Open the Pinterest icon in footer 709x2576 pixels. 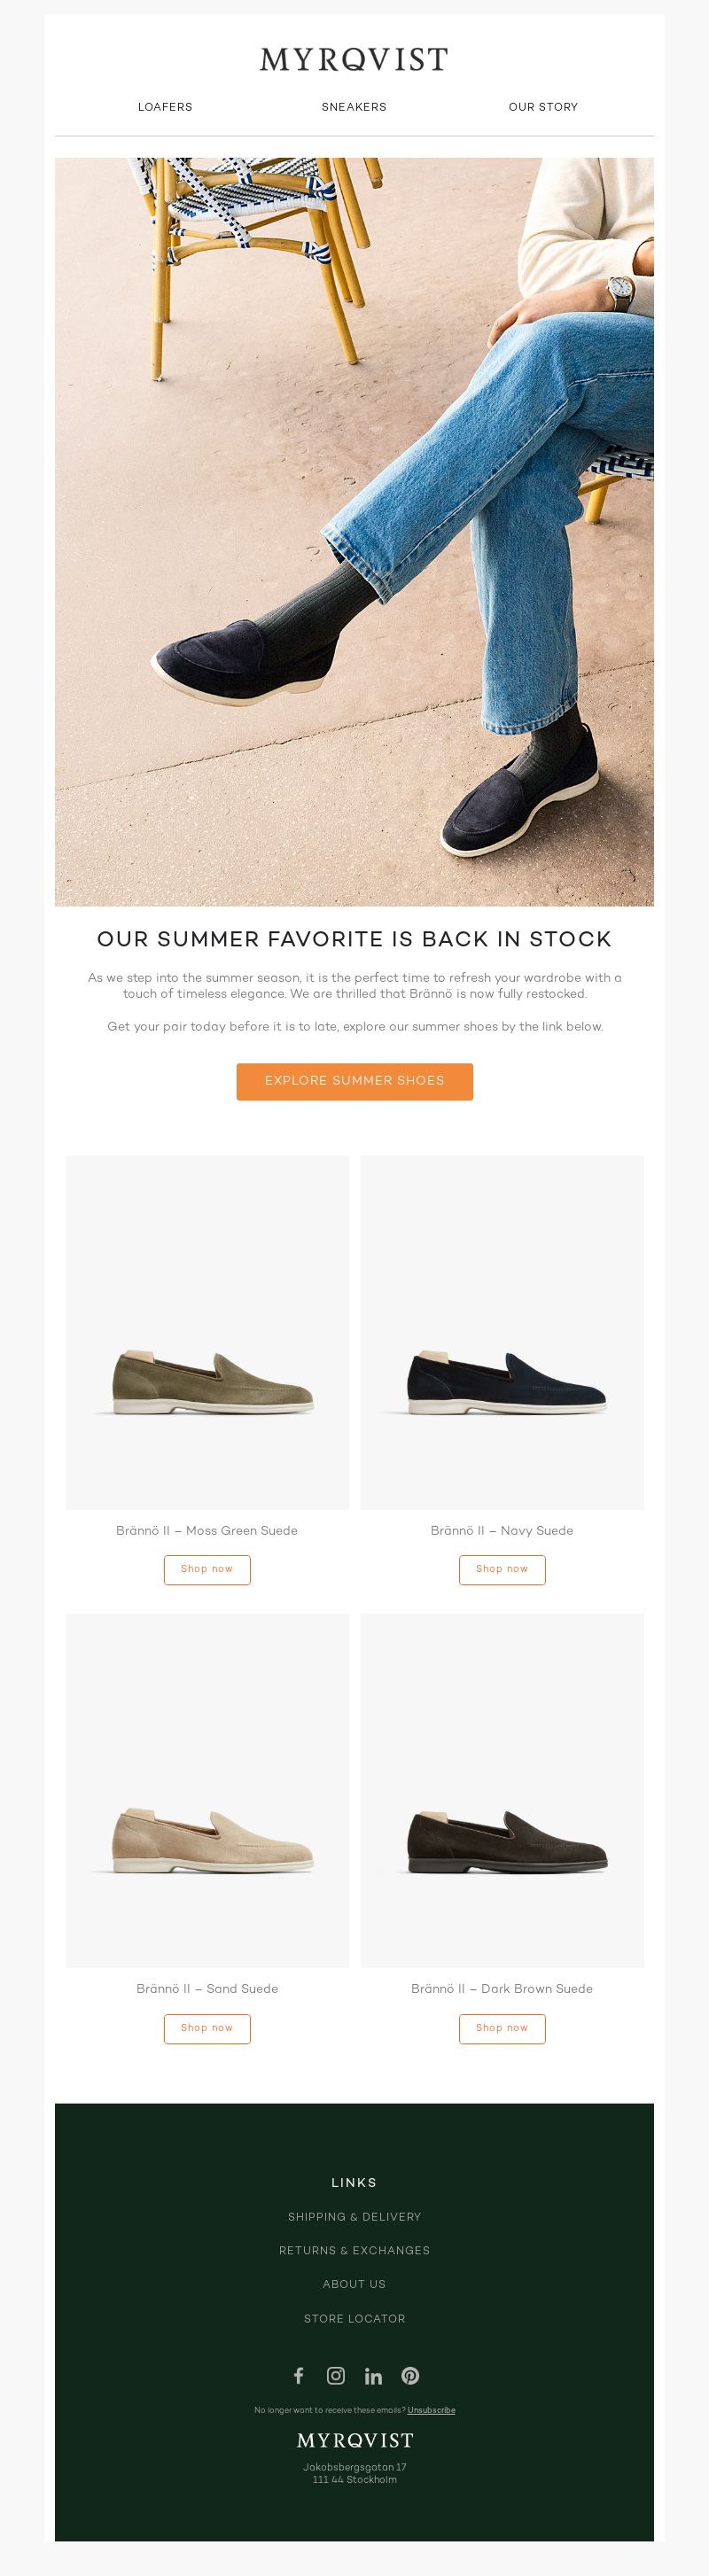click(x=410, y=2375)
